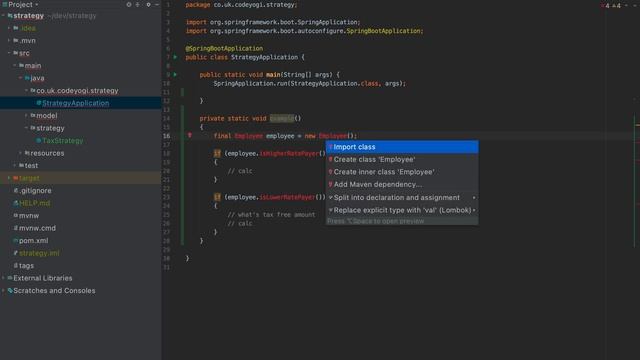Click the orange target folder icon

tap(16, 178)
